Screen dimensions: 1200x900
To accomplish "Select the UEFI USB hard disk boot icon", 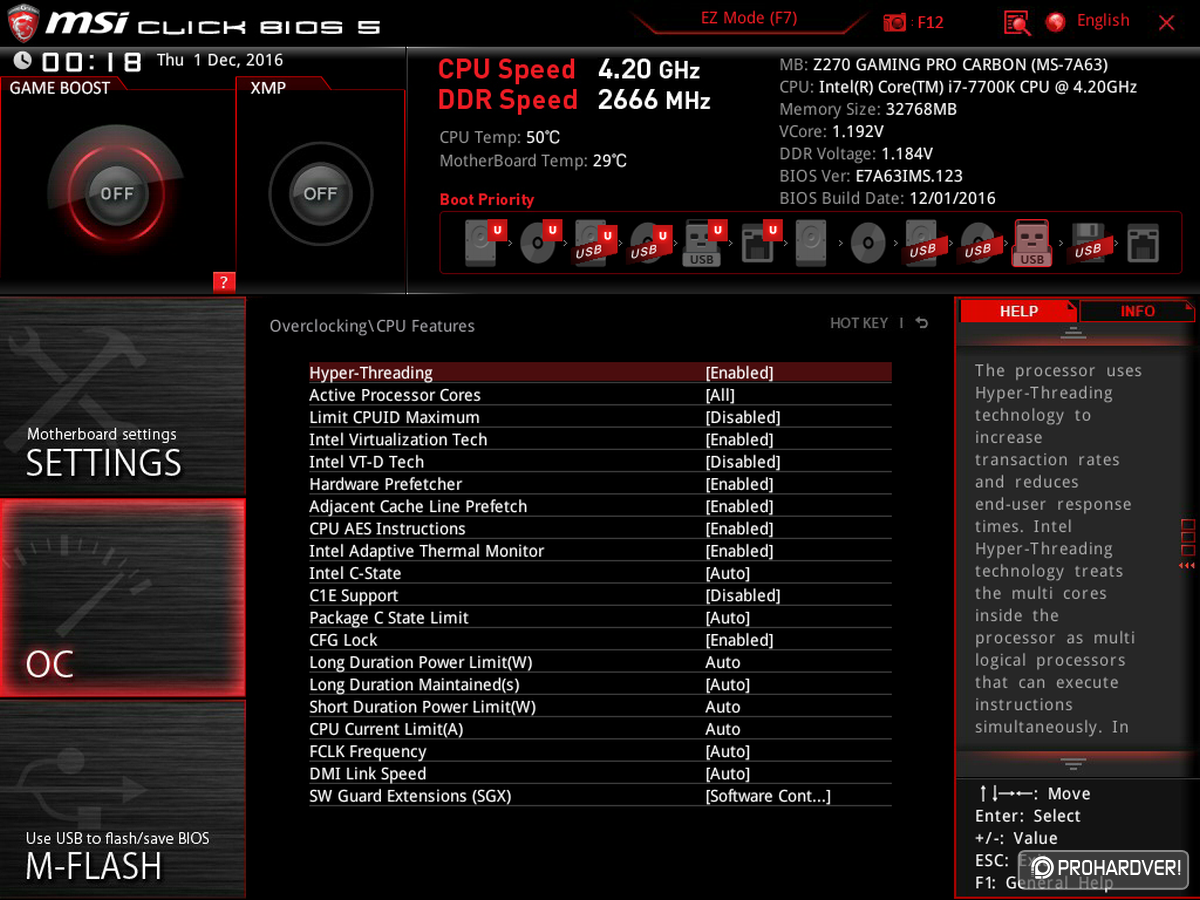I will pyautogui.click(x=592, y=243).
